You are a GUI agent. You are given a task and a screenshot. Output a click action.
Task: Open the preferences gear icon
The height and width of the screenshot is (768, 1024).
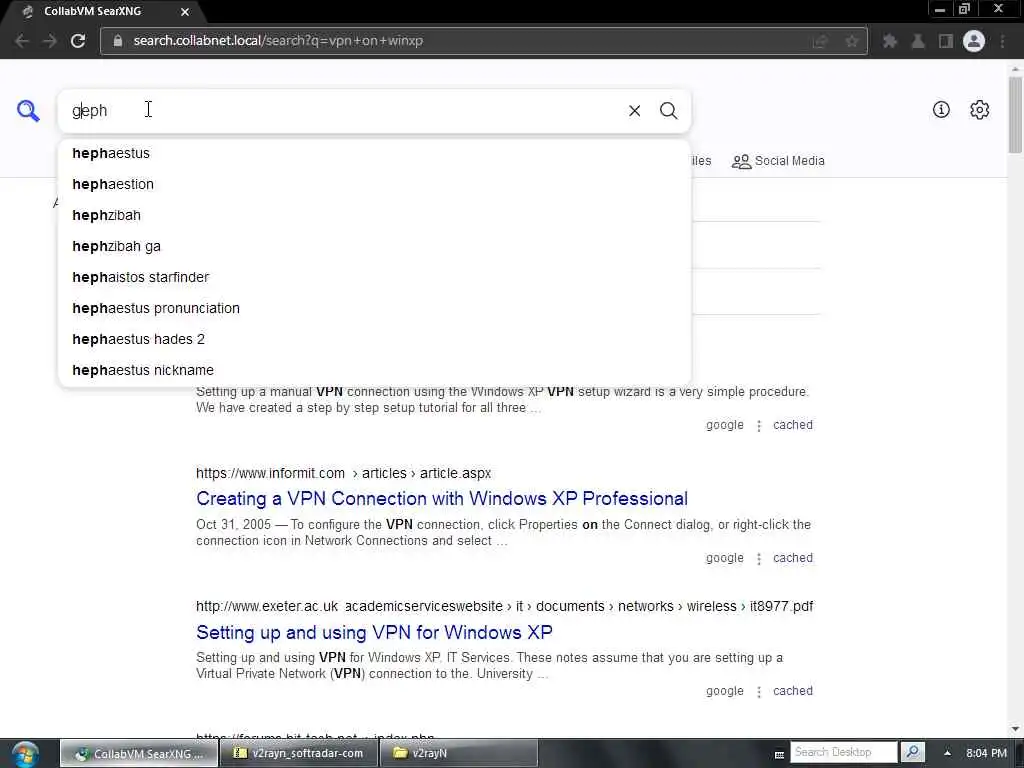click(x=979, y=110)
